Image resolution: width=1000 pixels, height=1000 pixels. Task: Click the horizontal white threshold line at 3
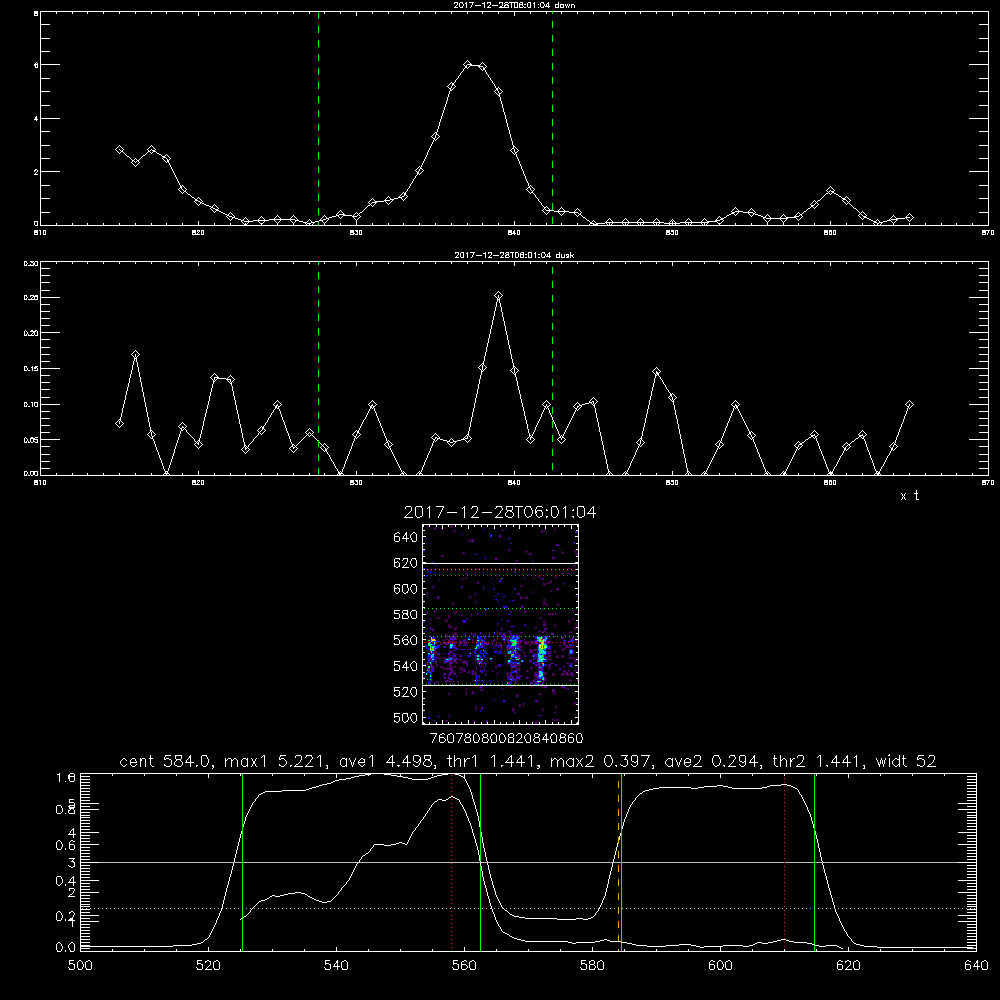coord(528,862)
